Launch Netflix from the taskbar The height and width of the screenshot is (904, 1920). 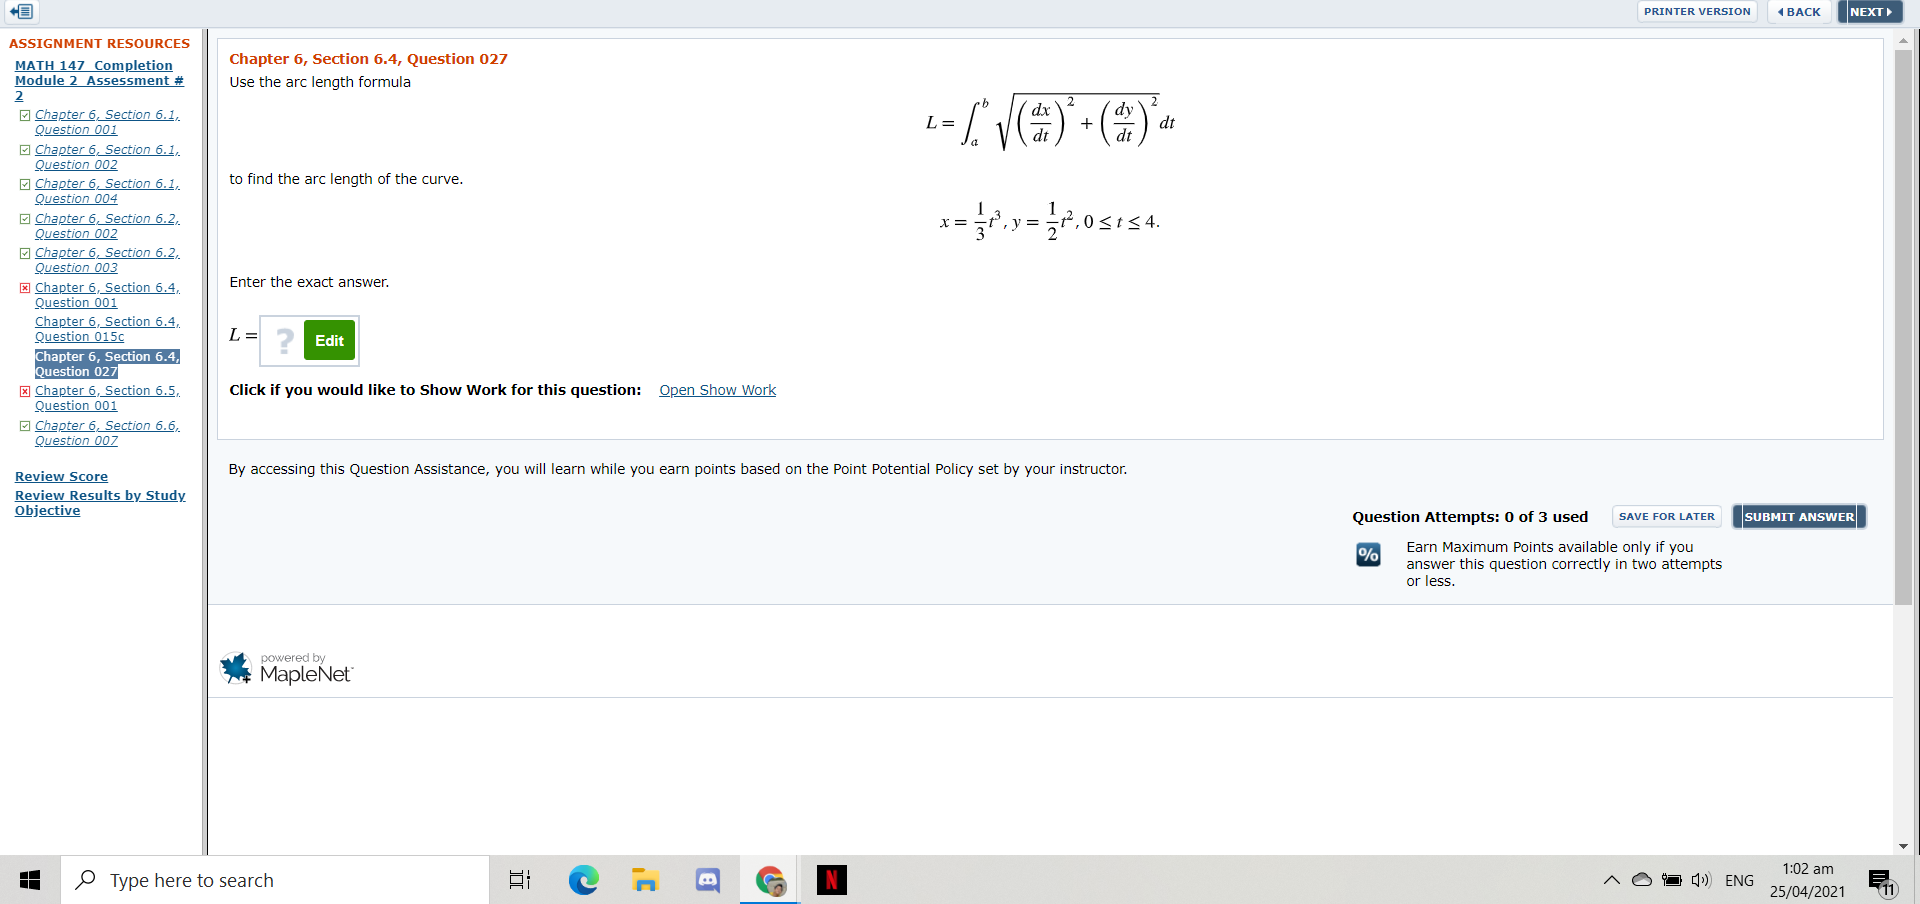point(831,880)
